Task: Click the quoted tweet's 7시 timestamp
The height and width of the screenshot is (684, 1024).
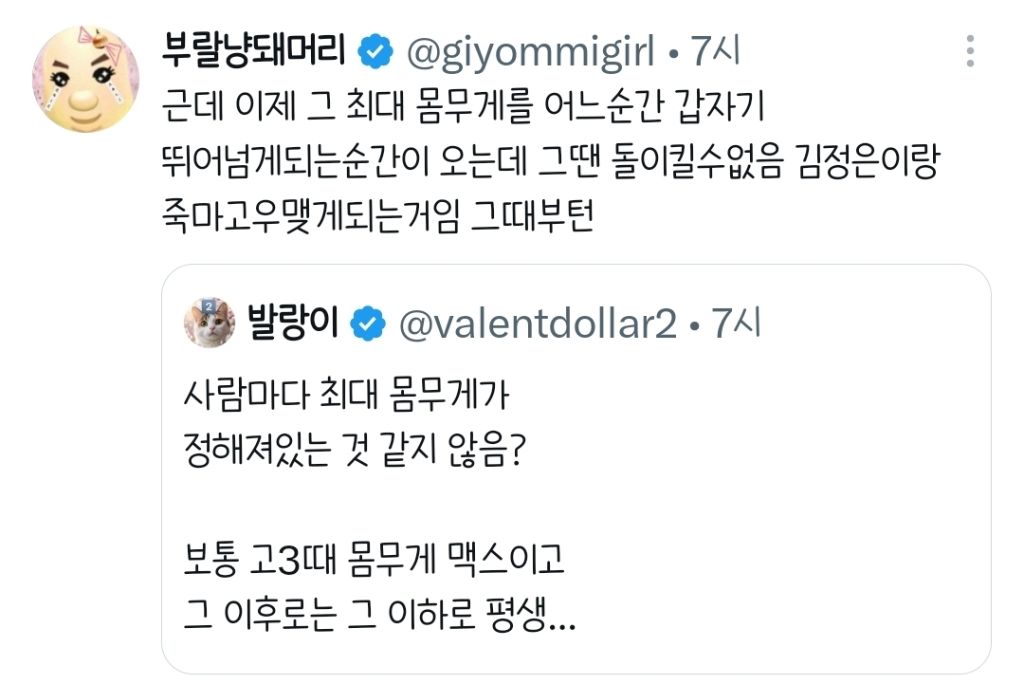Action: pos(735,323)
